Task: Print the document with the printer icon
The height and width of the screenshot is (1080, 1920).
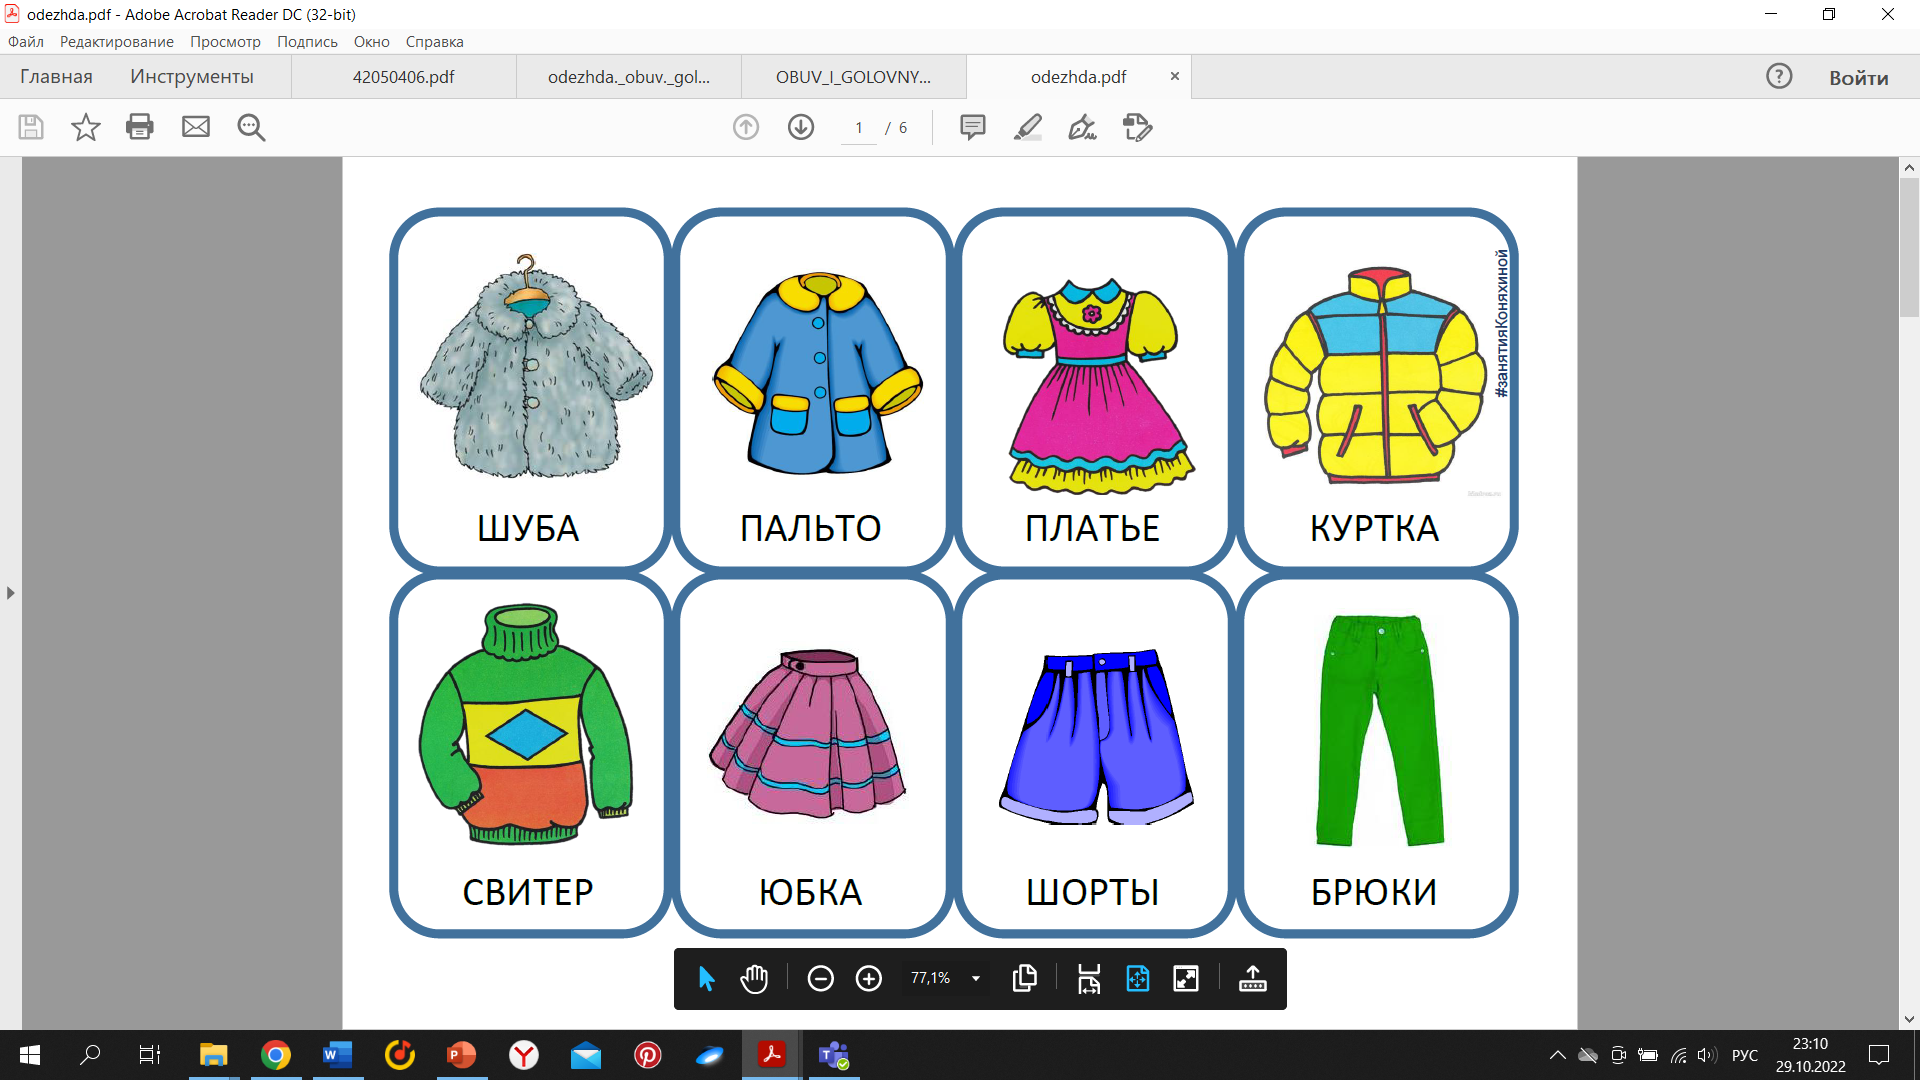Action: tap(140, 127)
